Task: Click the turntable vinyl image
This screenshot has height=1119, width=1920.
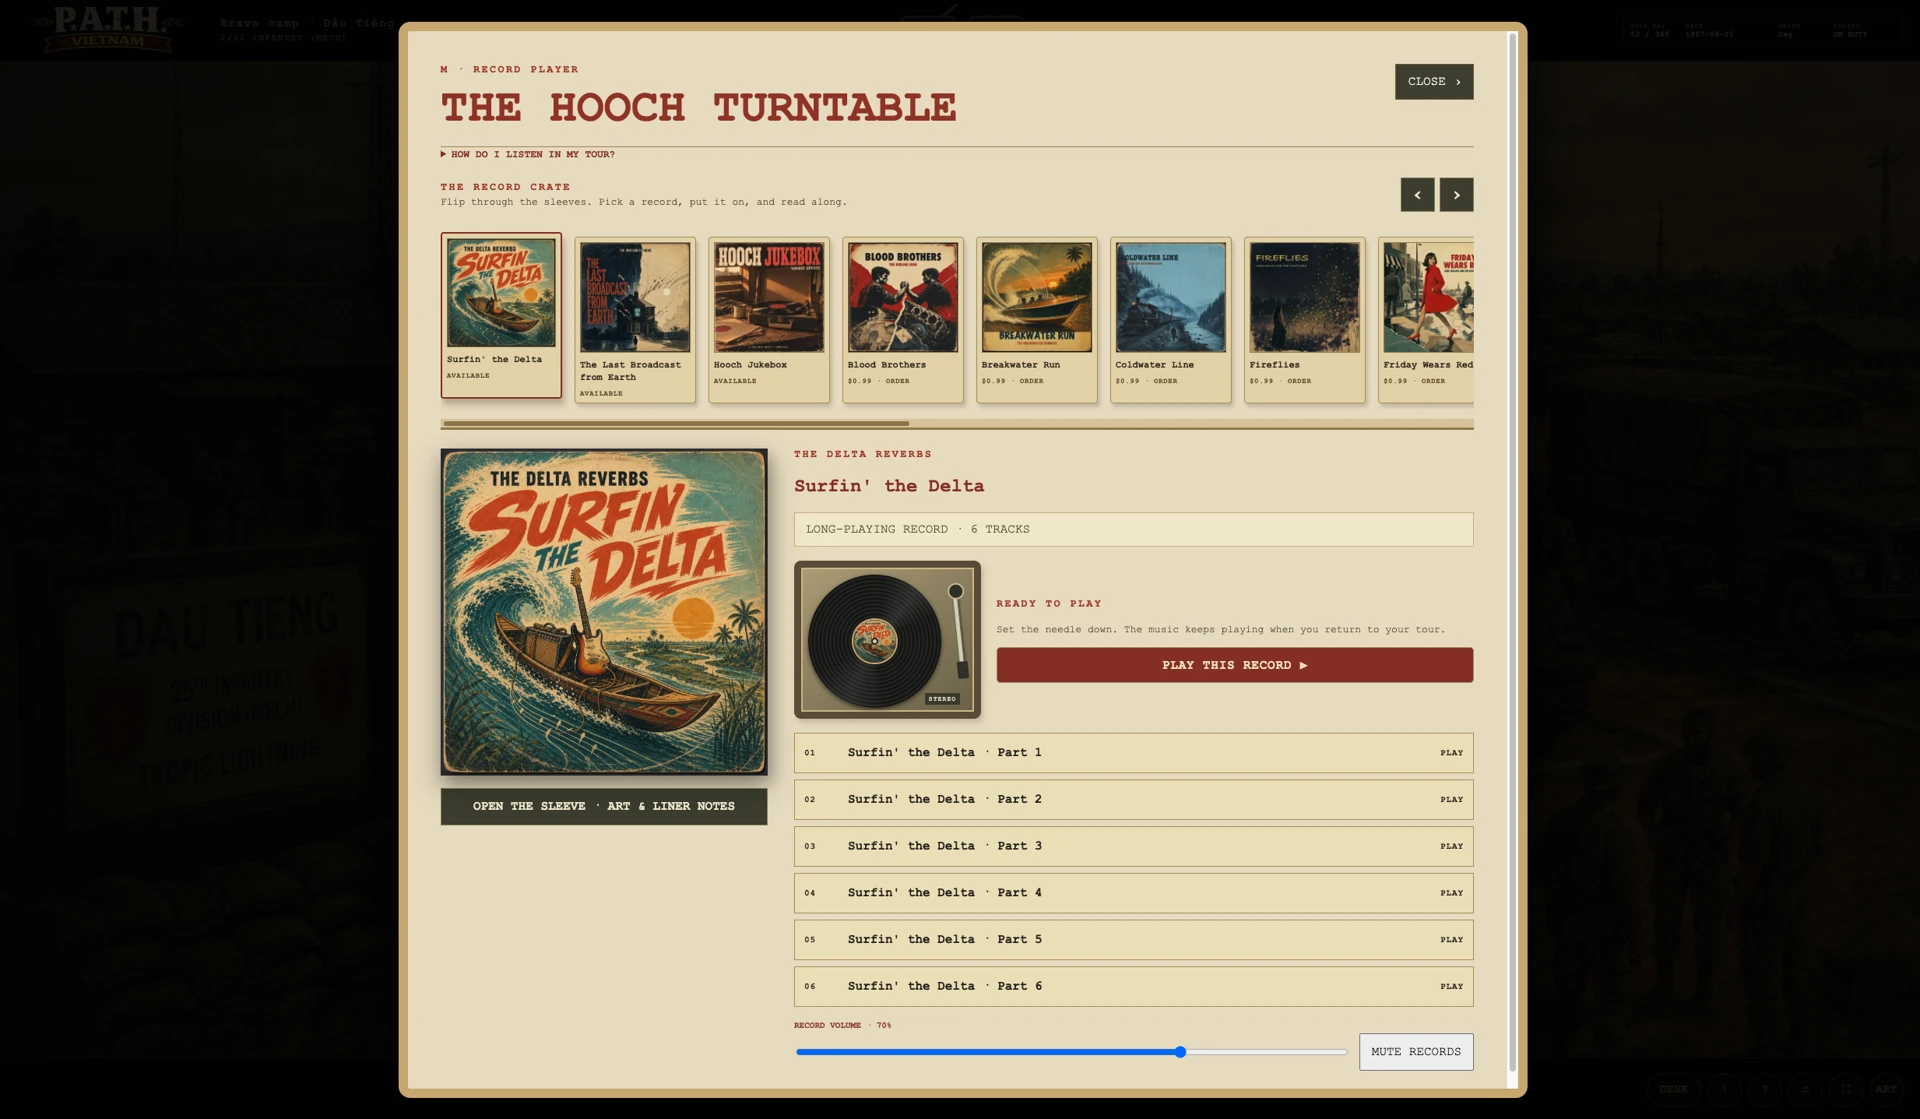Action: click(x=887, y=640)
